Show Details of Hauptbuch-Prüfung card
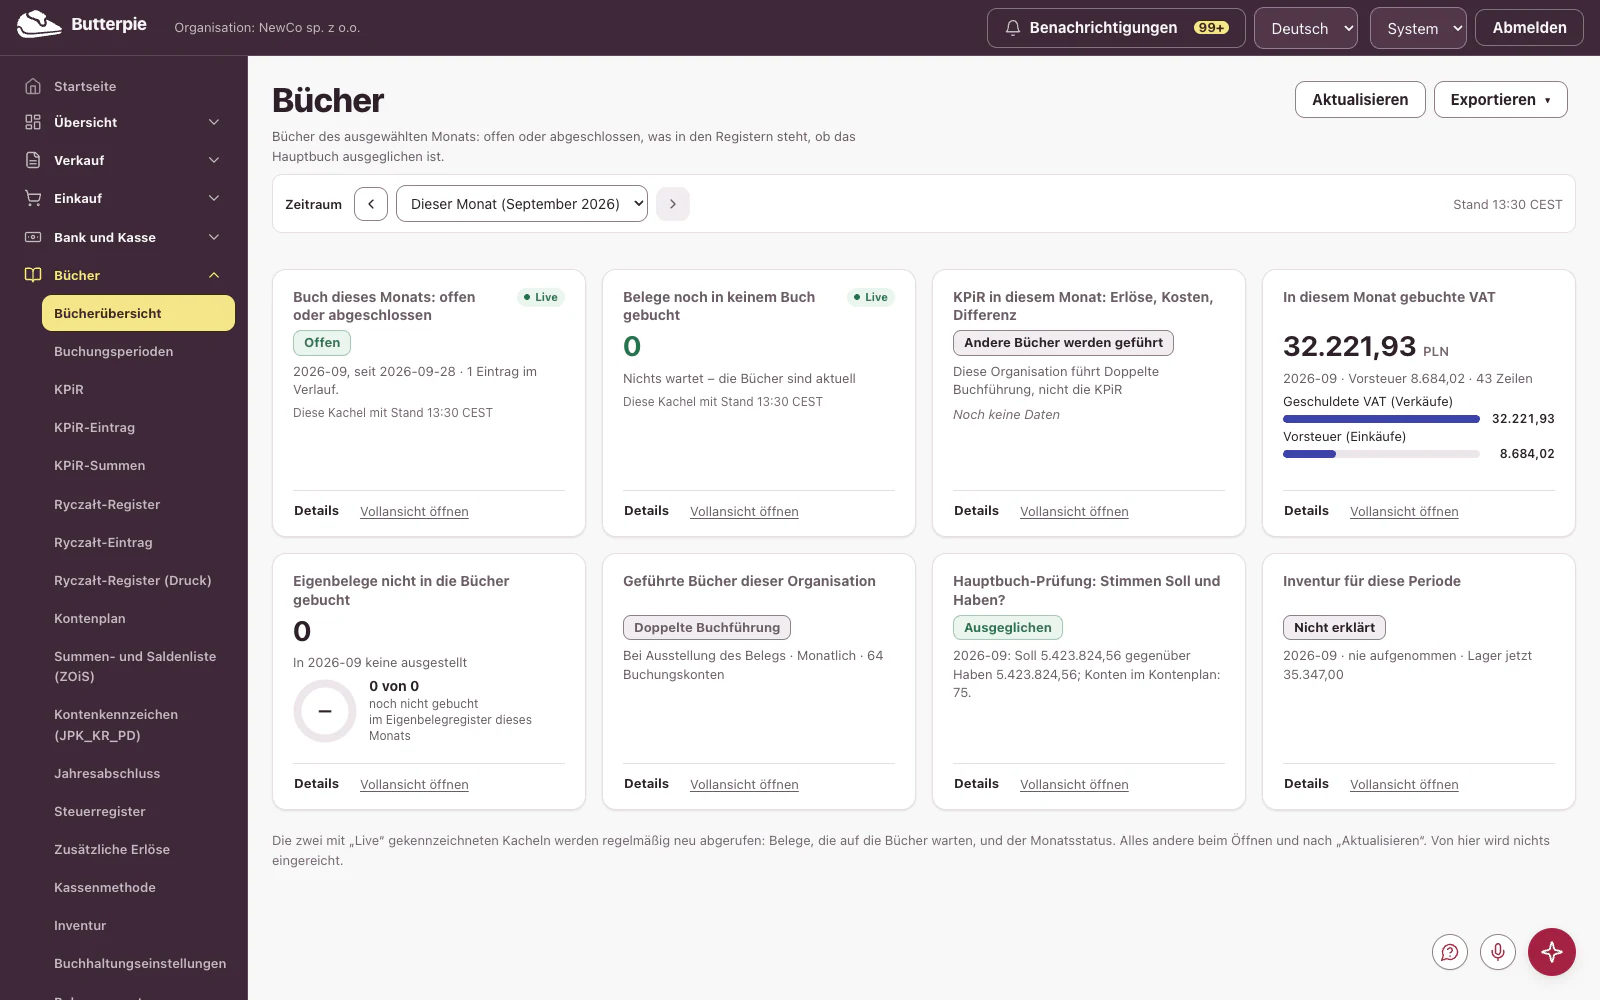The image size is (1600, 1000). pos(976,783)
